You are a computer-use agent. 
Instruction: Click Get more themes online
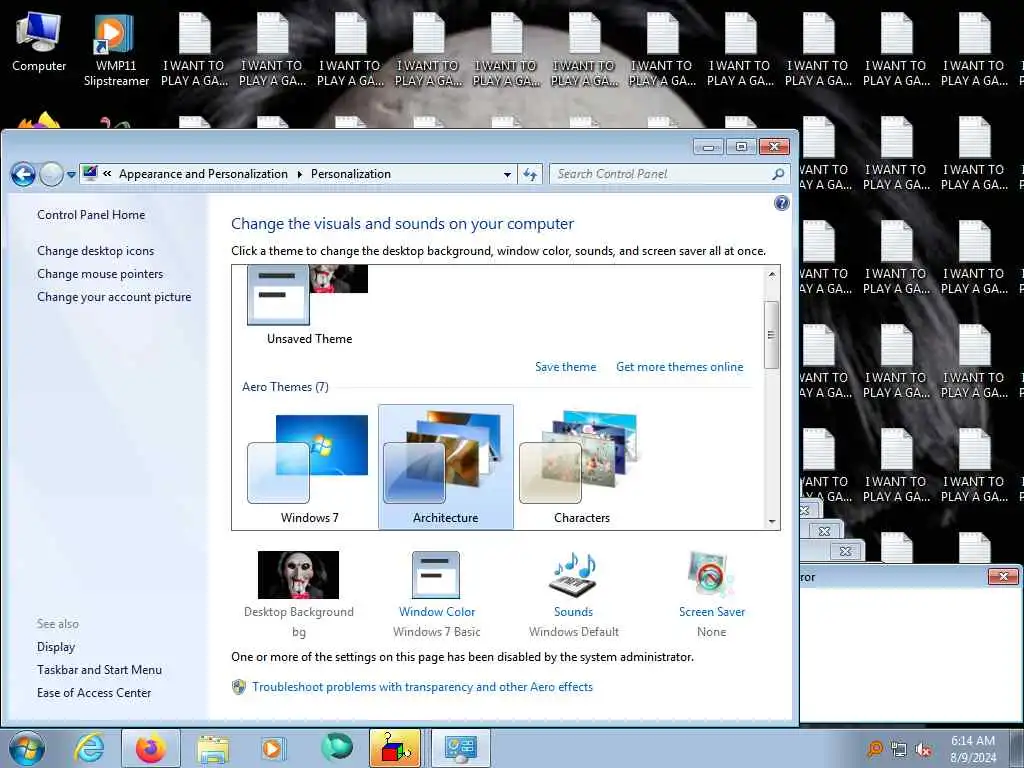(x=679, y=367)
